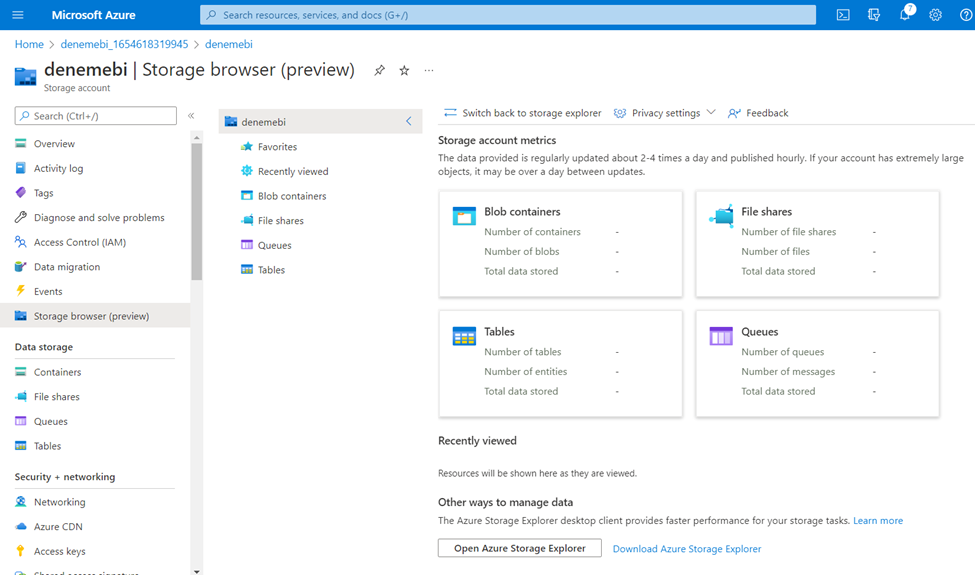Open Networking under Security + networking
This screenshot has width=975, height=575.
[x=59, y=502]
